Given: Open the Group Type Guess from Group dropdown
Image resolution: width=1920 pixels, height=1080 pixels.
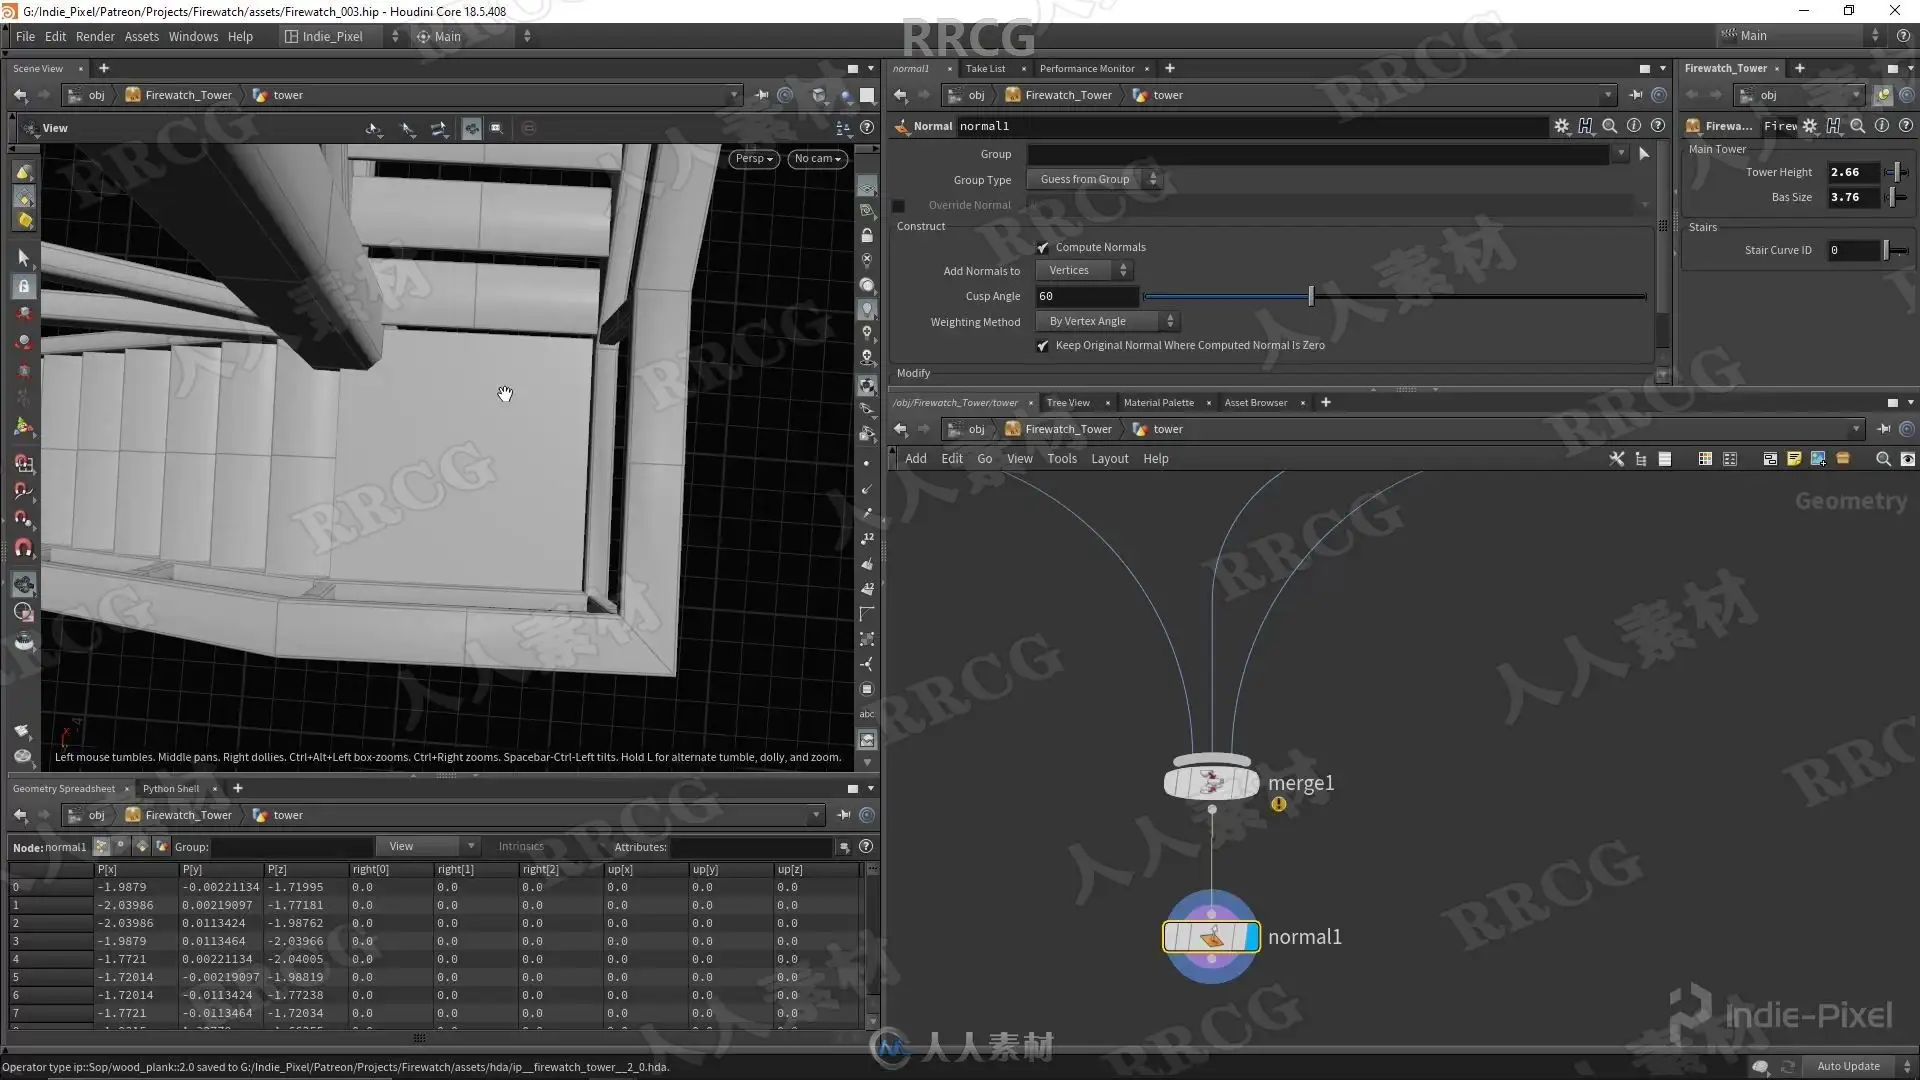Looking at the screenshot, I should point(1098,180).
